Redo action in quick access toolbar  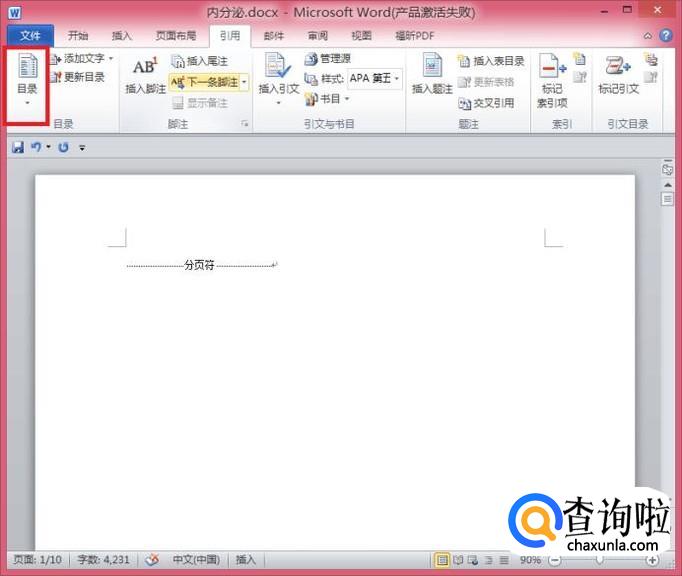point(64,147)
